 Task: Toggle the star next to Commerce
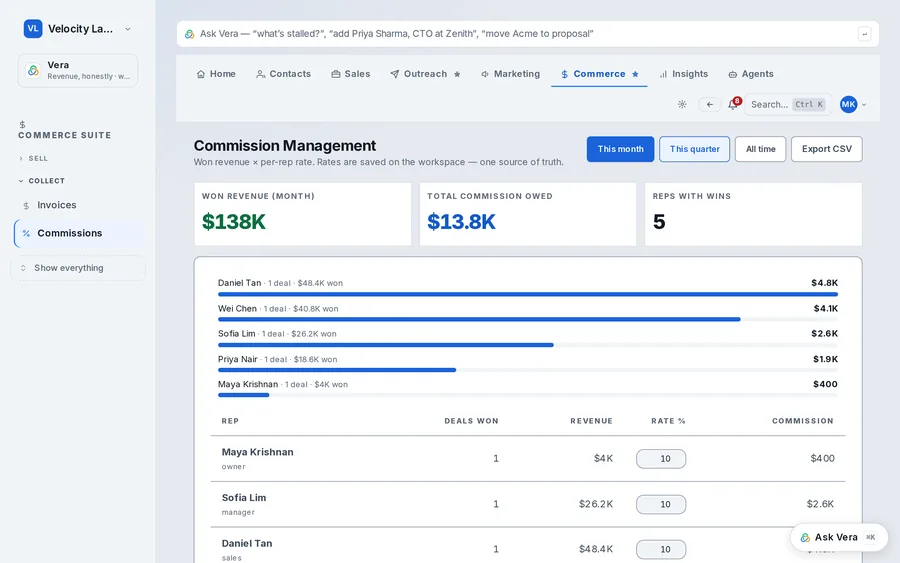pyautogui.click(x=635, y=74)
